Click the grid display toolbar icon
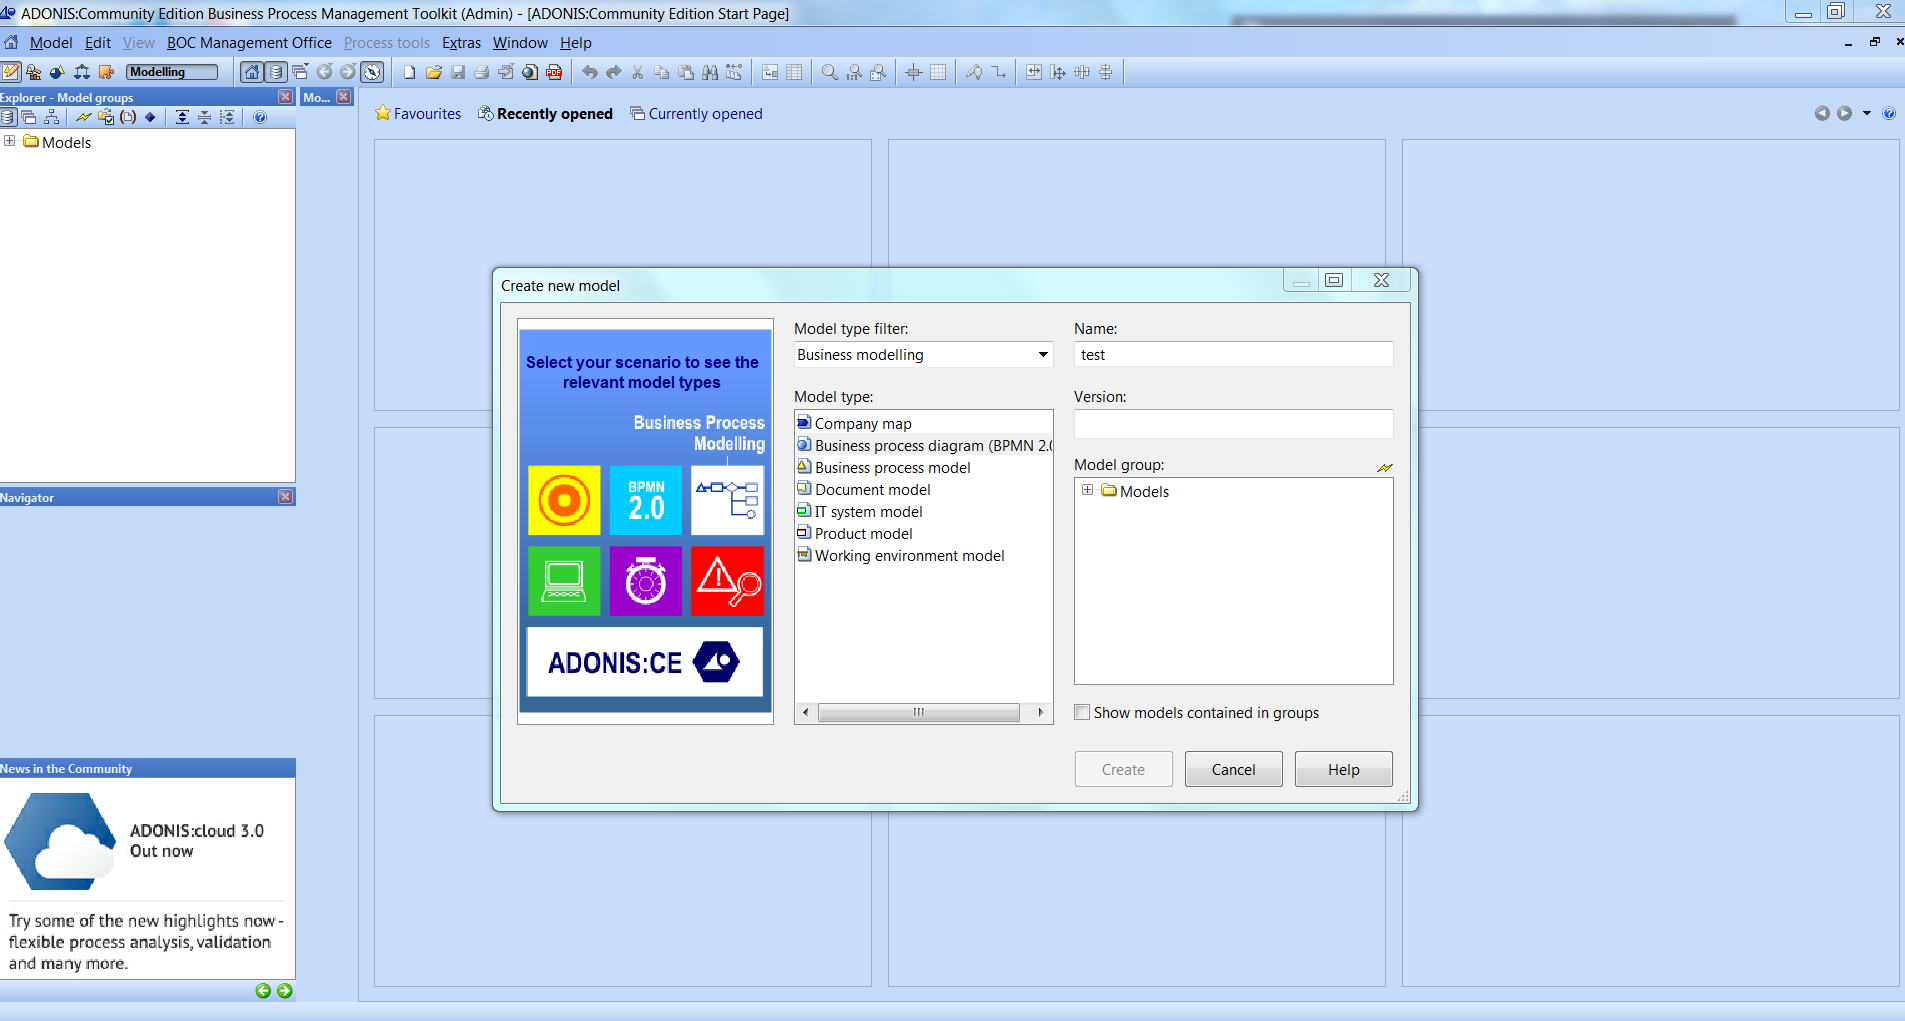The height and width of the screenshot is (1021, 1905). click(938, 72)
